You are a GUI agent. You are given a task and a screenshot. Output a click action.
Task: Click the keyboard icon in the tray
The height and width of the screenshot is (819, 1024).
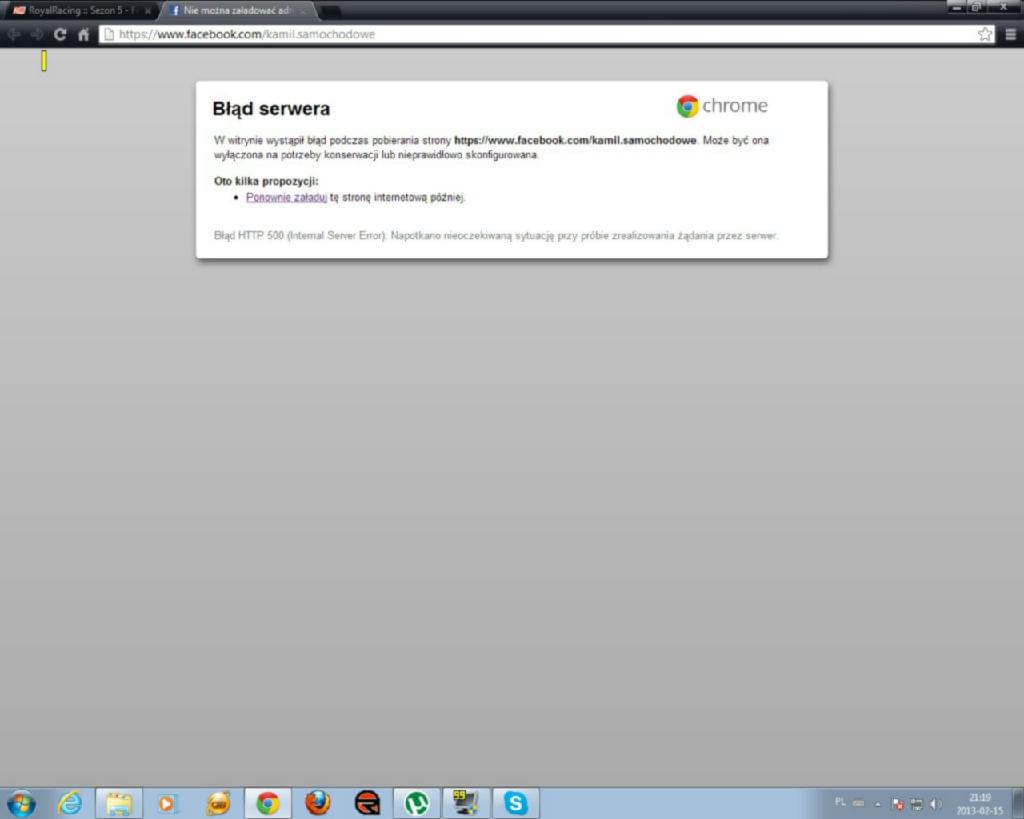click(859, 803)
